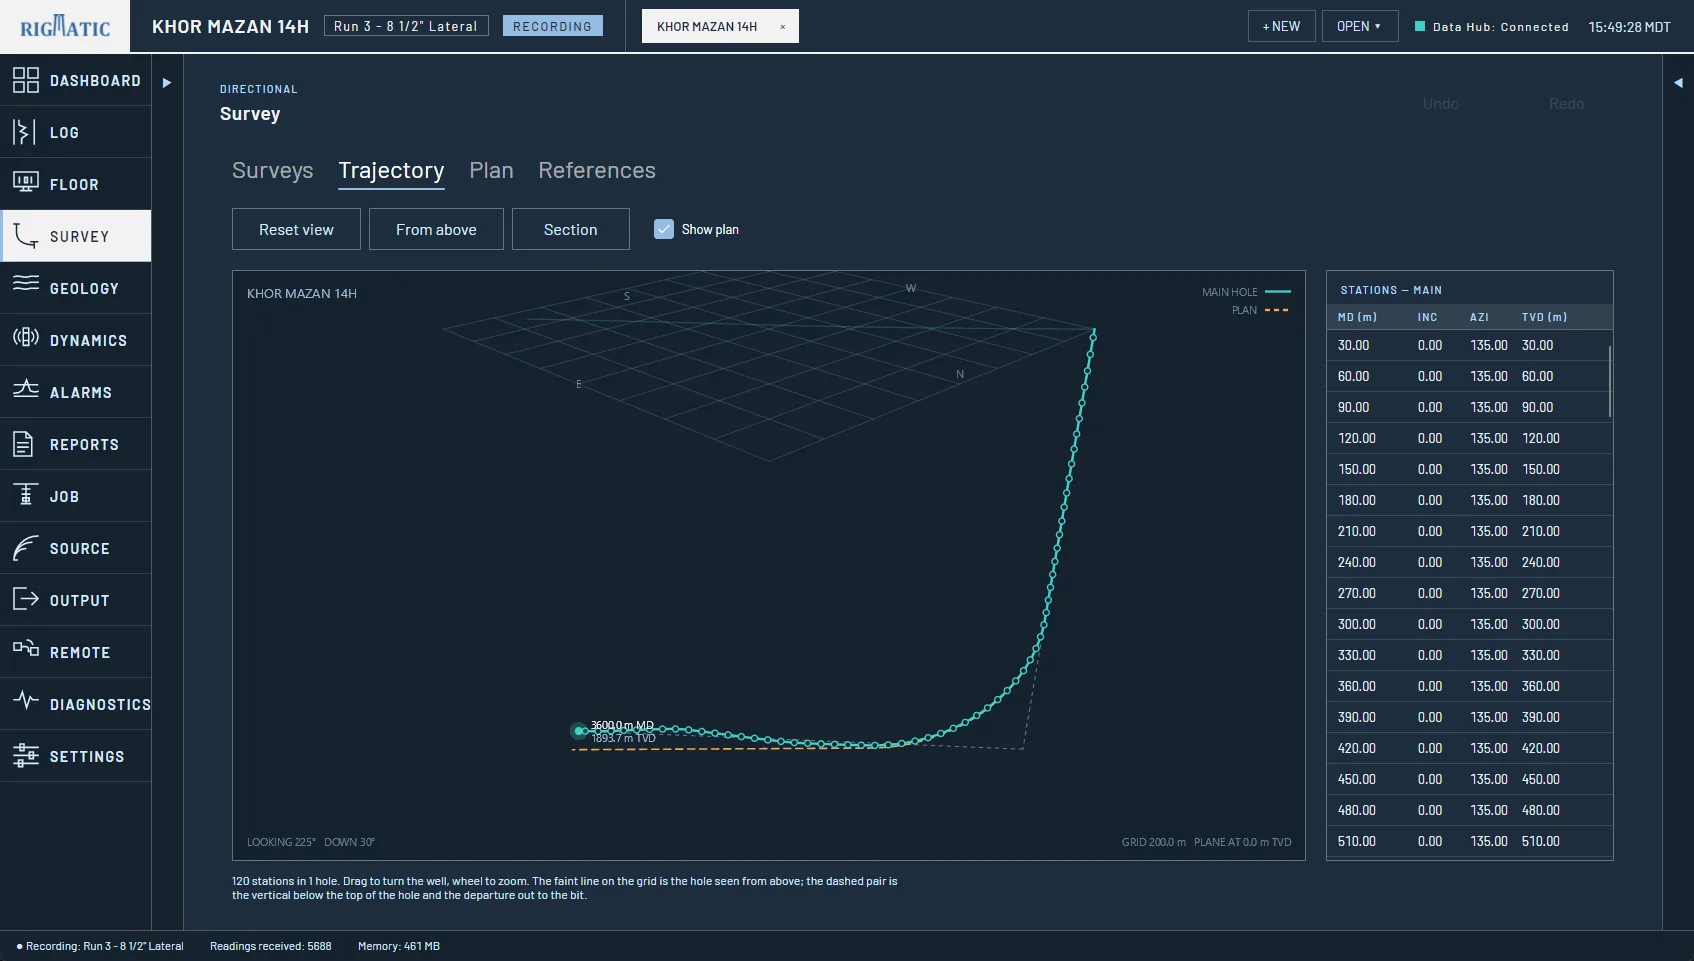1694x961 pixels.
Task: Select the Log icon in sidebar
Action: coord(24,132)
